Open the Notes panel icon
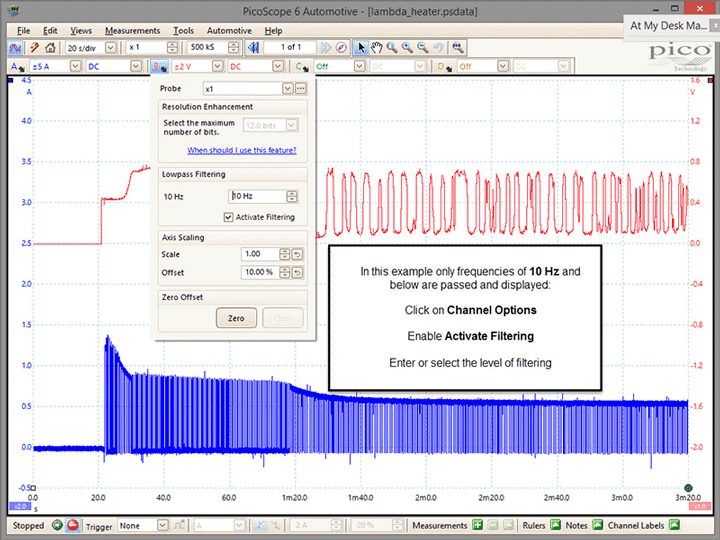The width and height of the screenshot is (720, 540). [x=597, y=525]
